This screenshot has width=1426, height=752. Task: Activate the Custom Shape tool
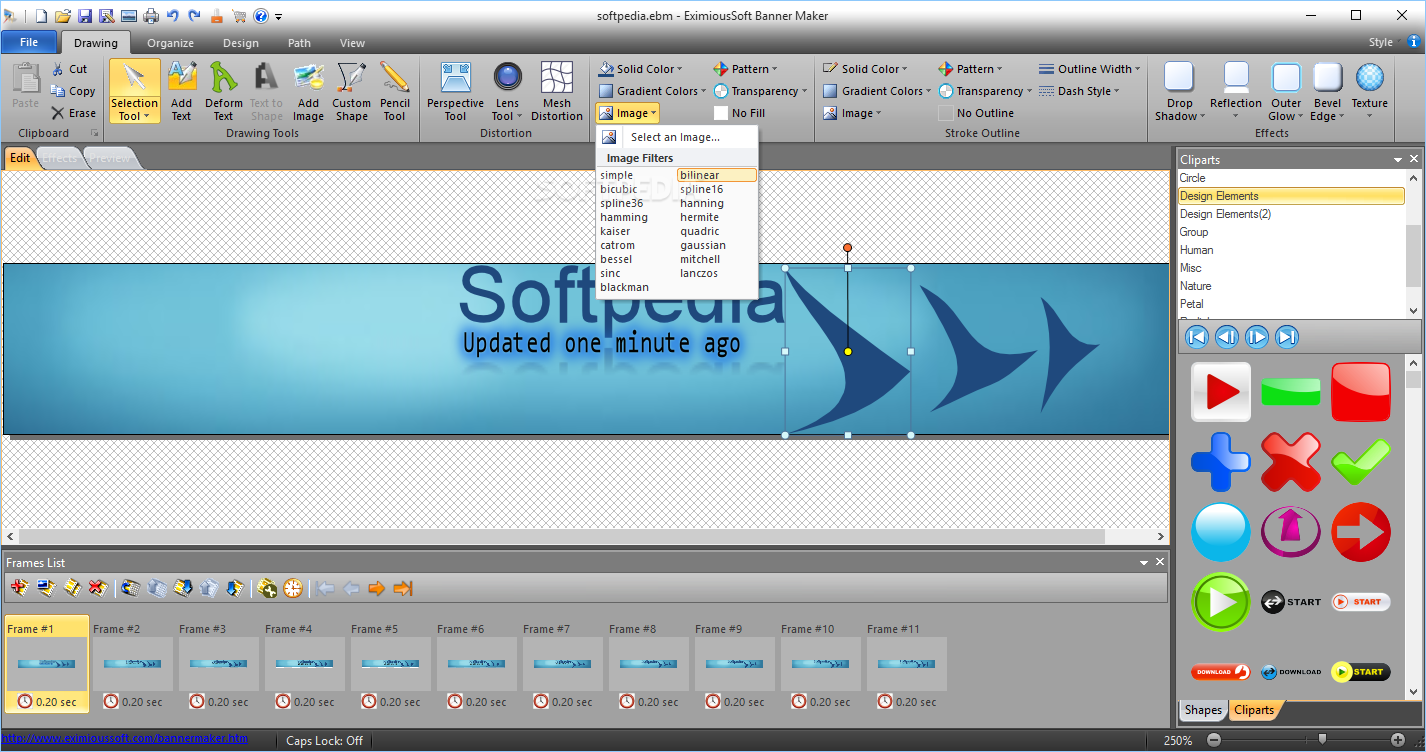click(x=352, y=91)
